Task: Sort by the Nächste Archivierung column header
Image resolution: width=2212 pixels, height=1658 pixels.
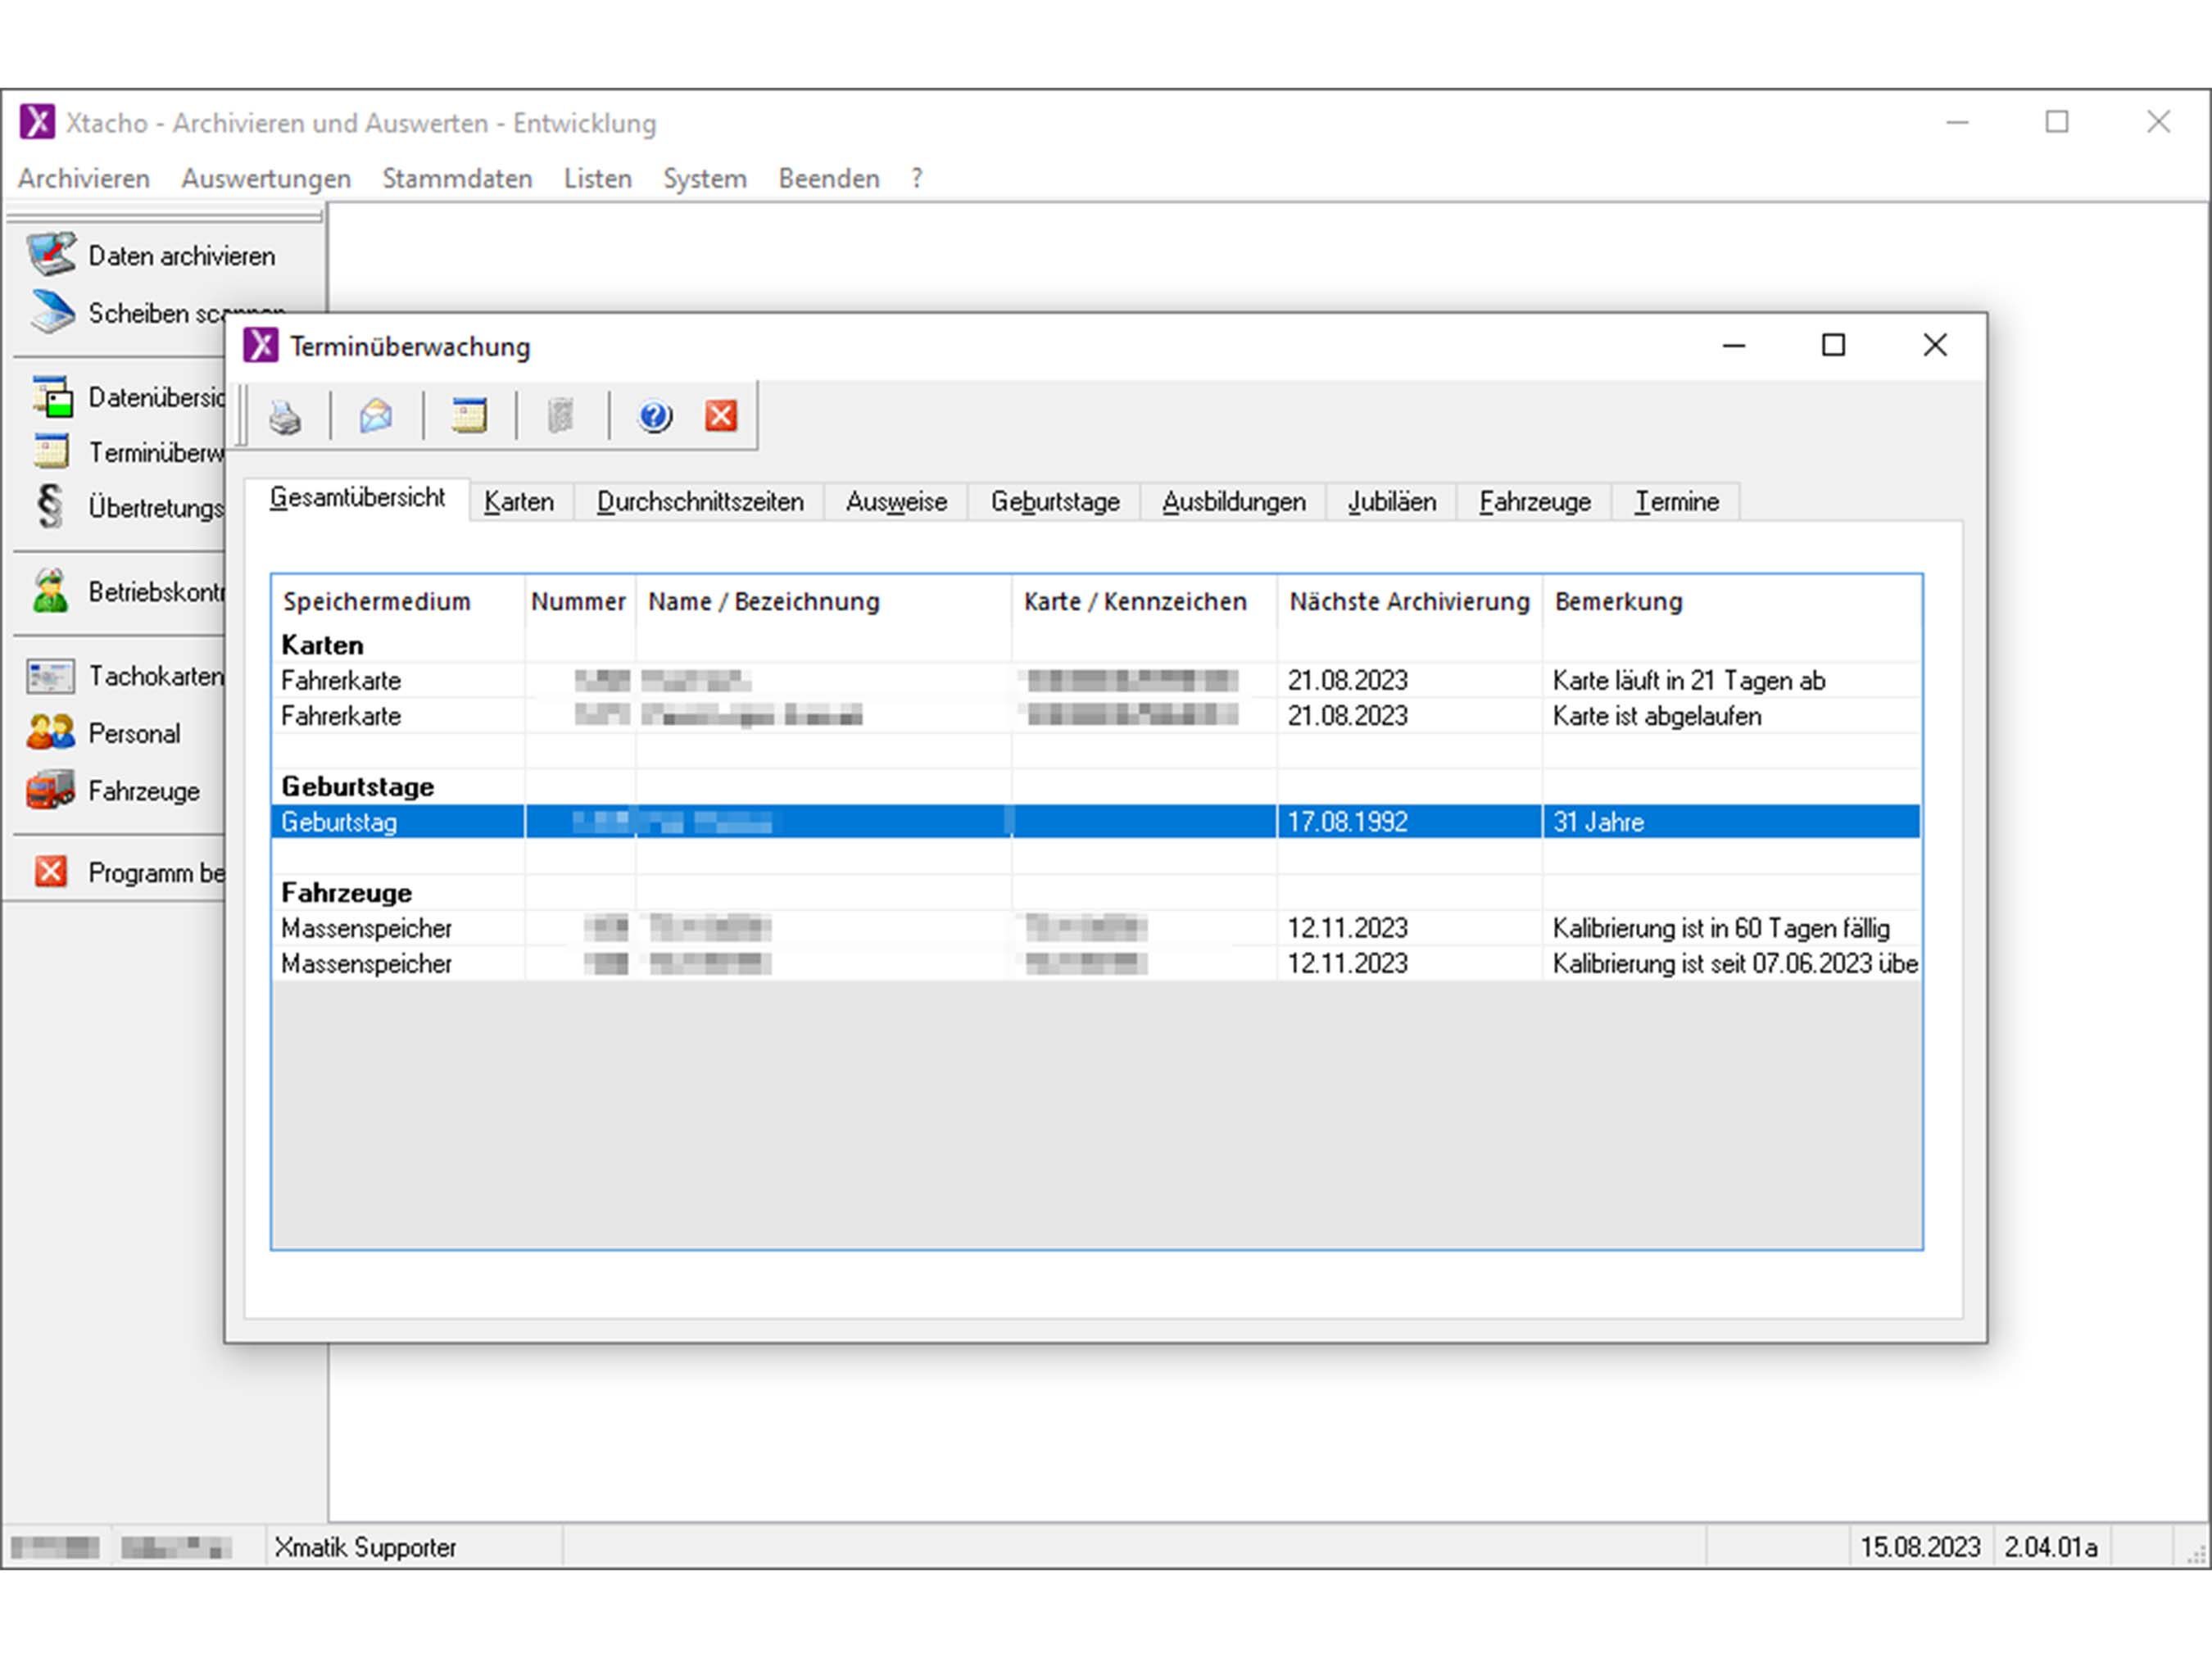Action: [x=1409, y=602]
